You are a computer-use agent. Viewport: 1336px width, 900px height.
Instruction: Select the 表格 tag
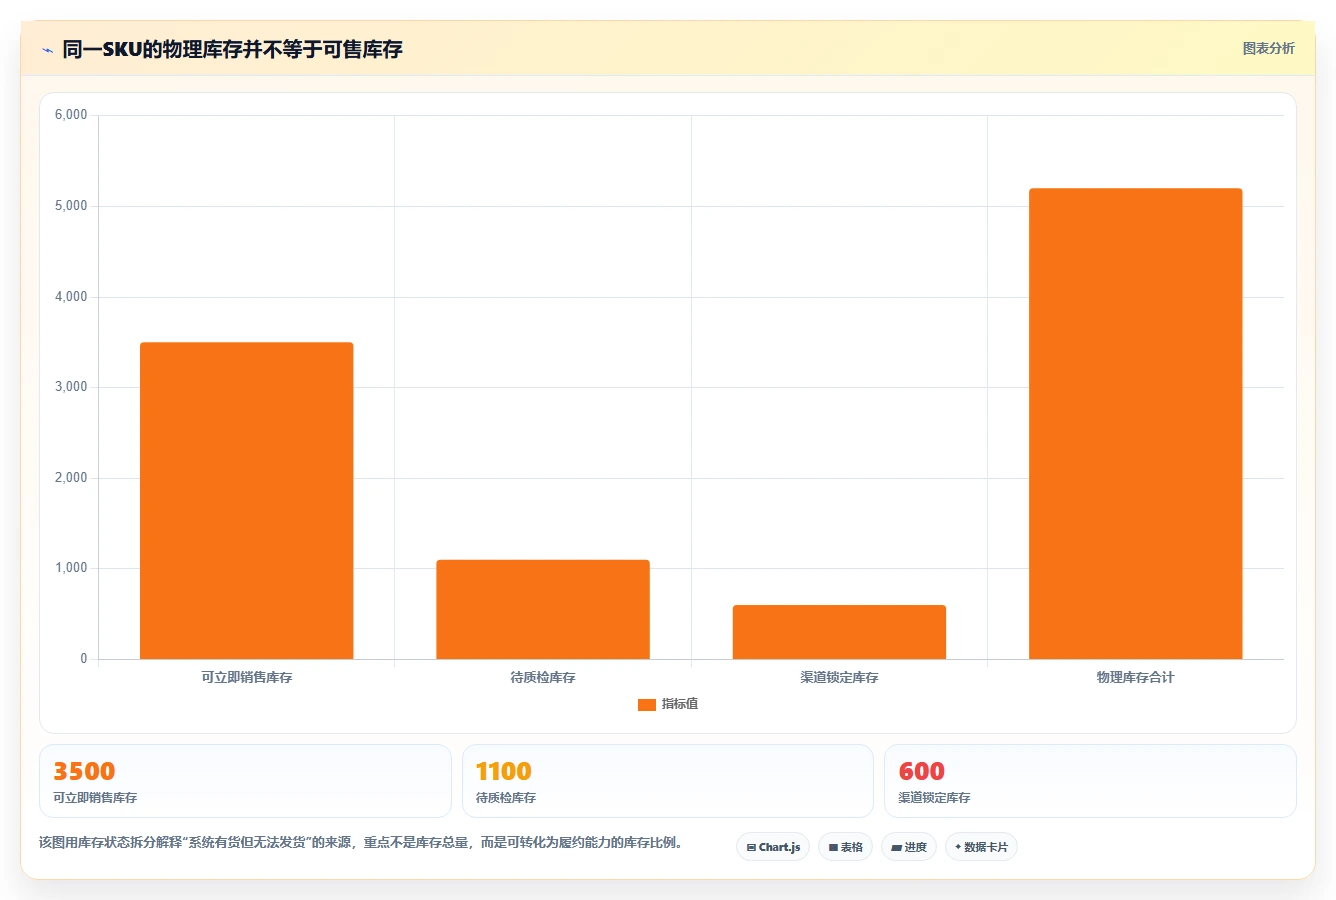click(x=845, y=847)
